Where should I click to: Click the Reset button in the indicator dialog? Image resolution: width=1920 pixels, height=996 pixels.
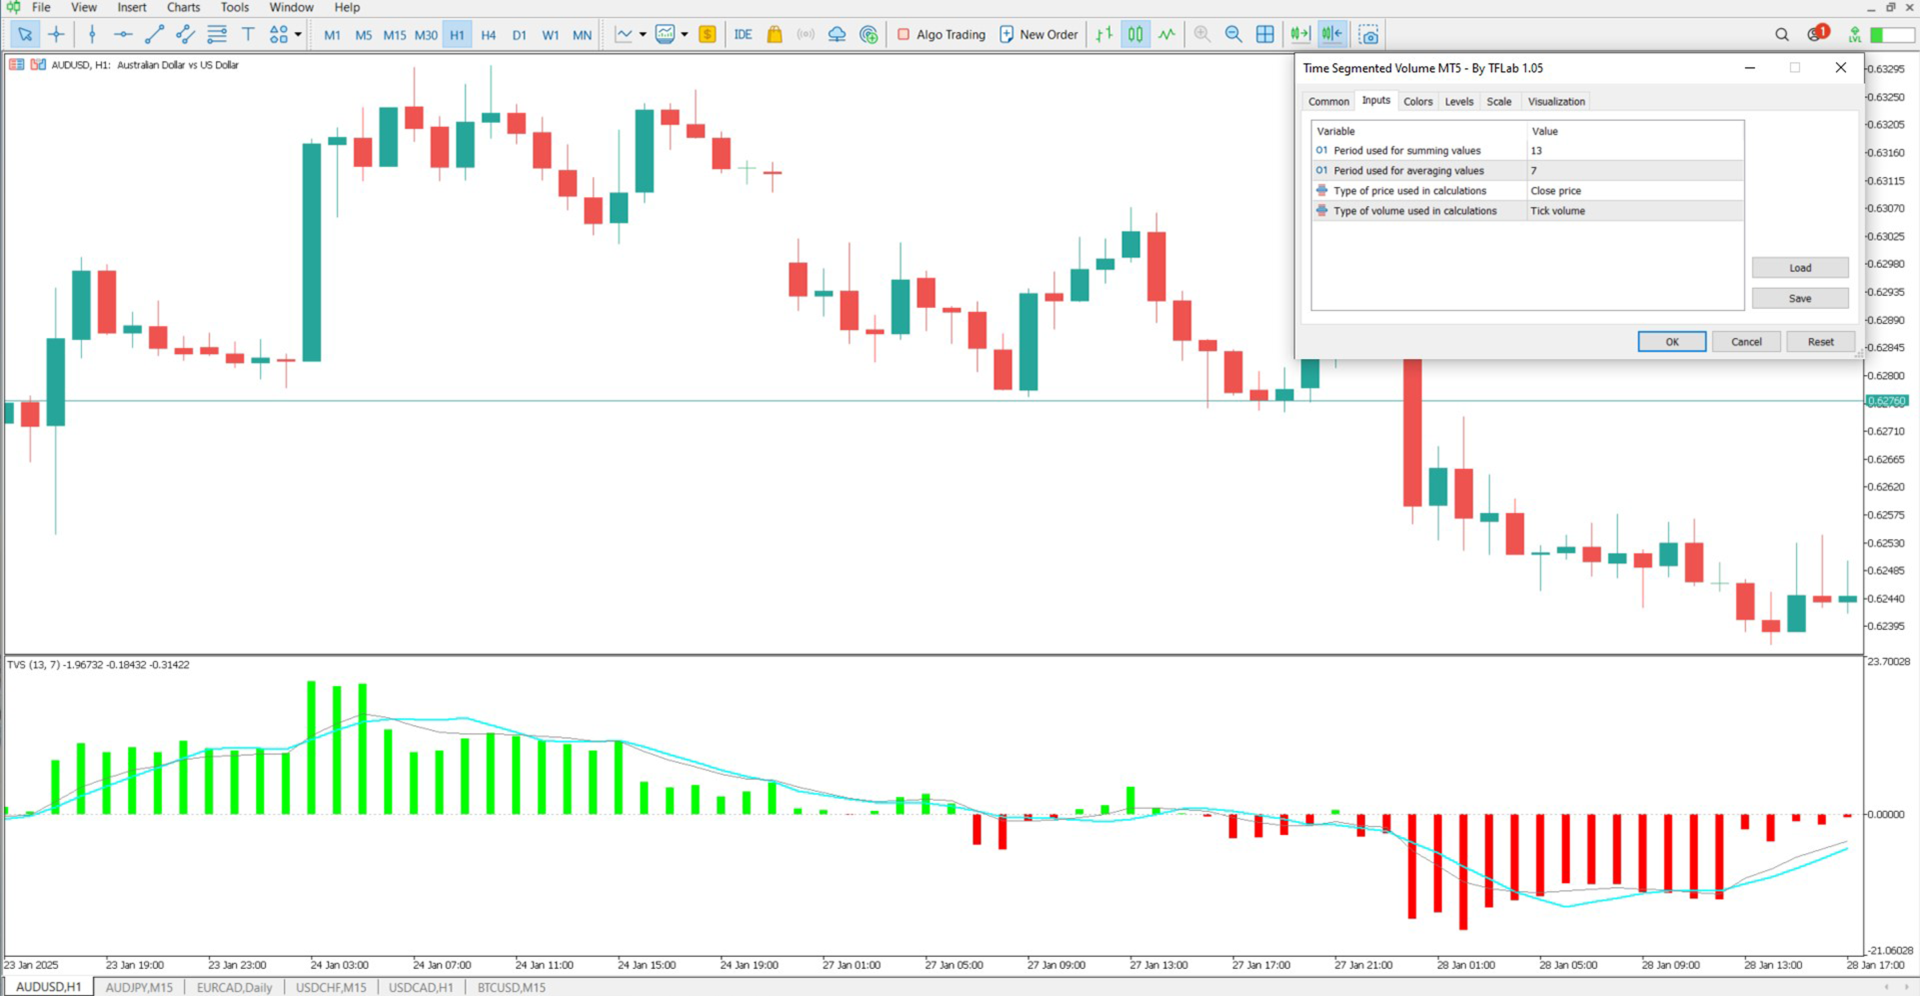click(1820, 341)
